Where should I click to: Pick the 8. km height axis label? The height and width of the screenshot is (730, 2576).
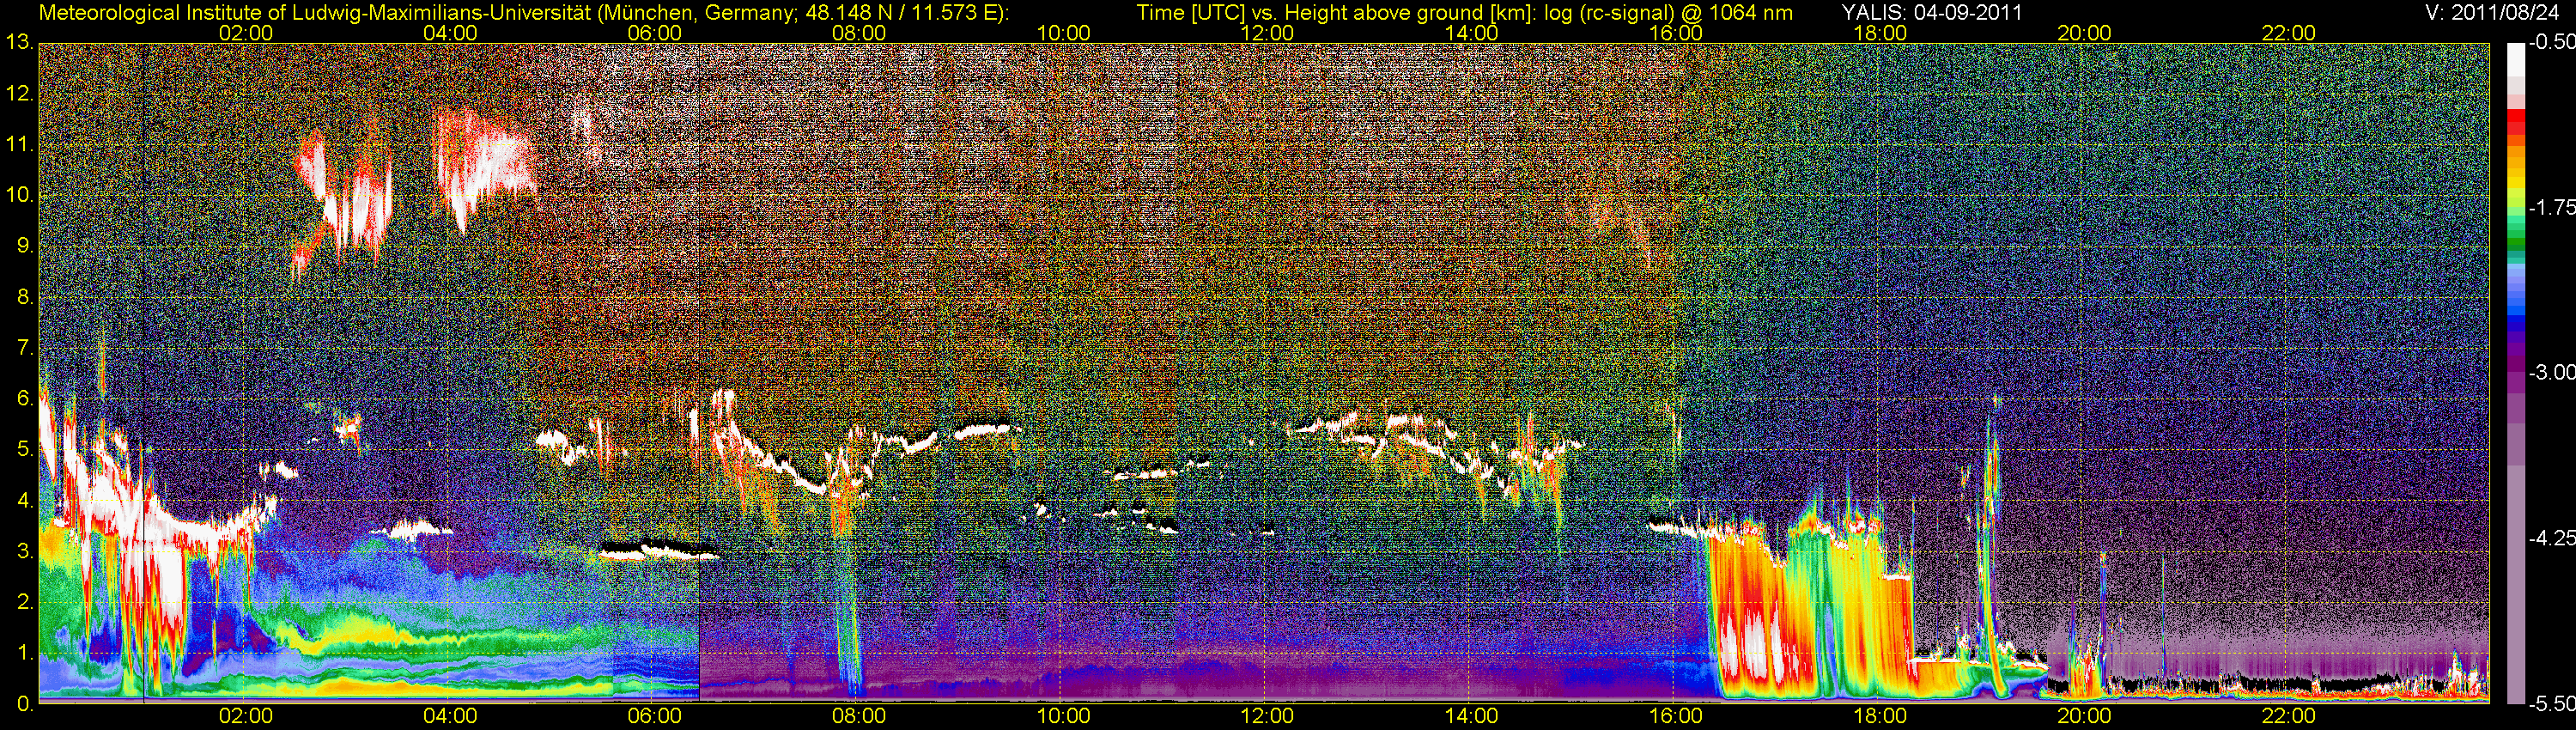(x=25, y=297)
